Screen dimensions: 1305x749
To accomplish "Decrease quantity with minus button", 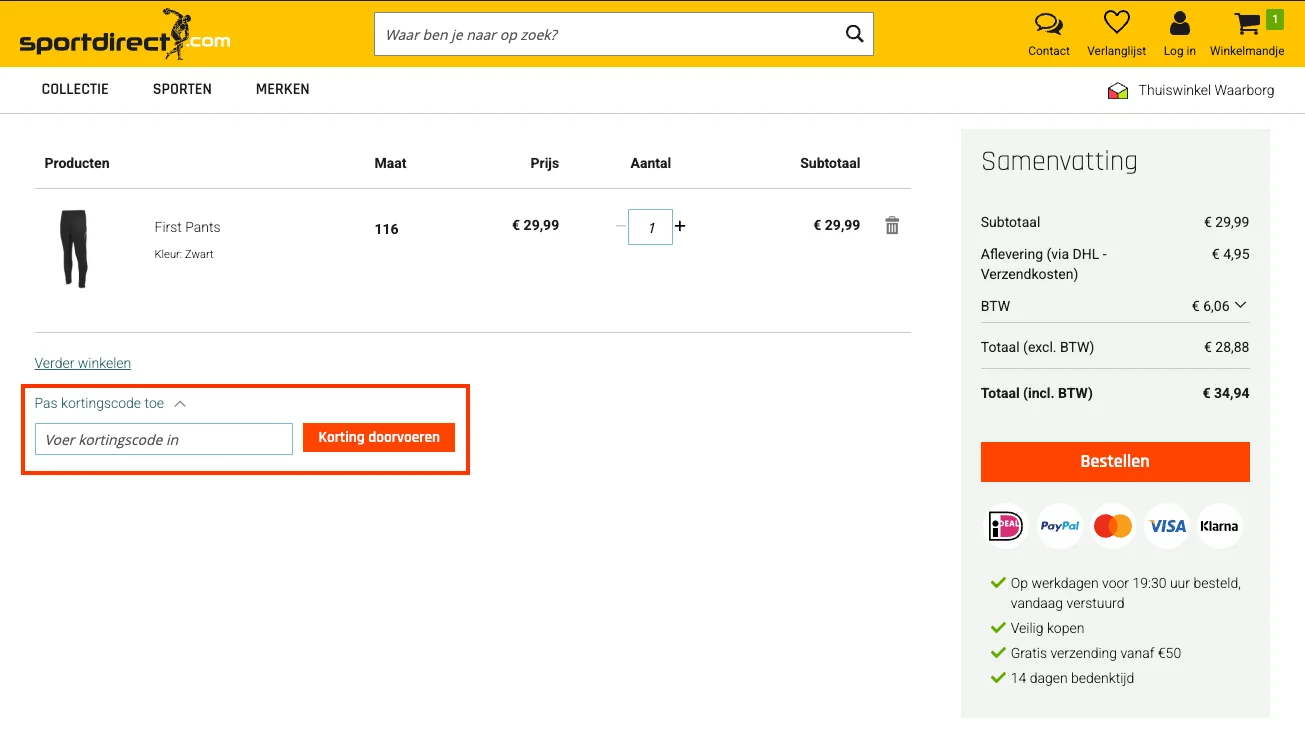I will coord(620,226).
